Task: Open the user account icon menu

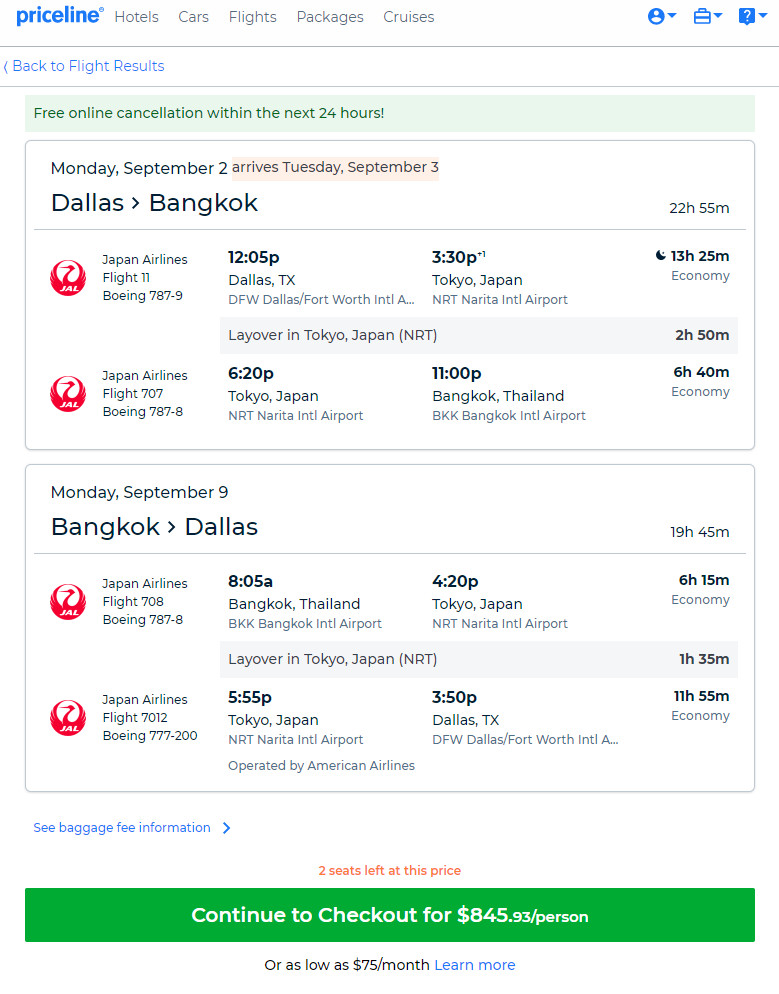Action: click(656, 16)
